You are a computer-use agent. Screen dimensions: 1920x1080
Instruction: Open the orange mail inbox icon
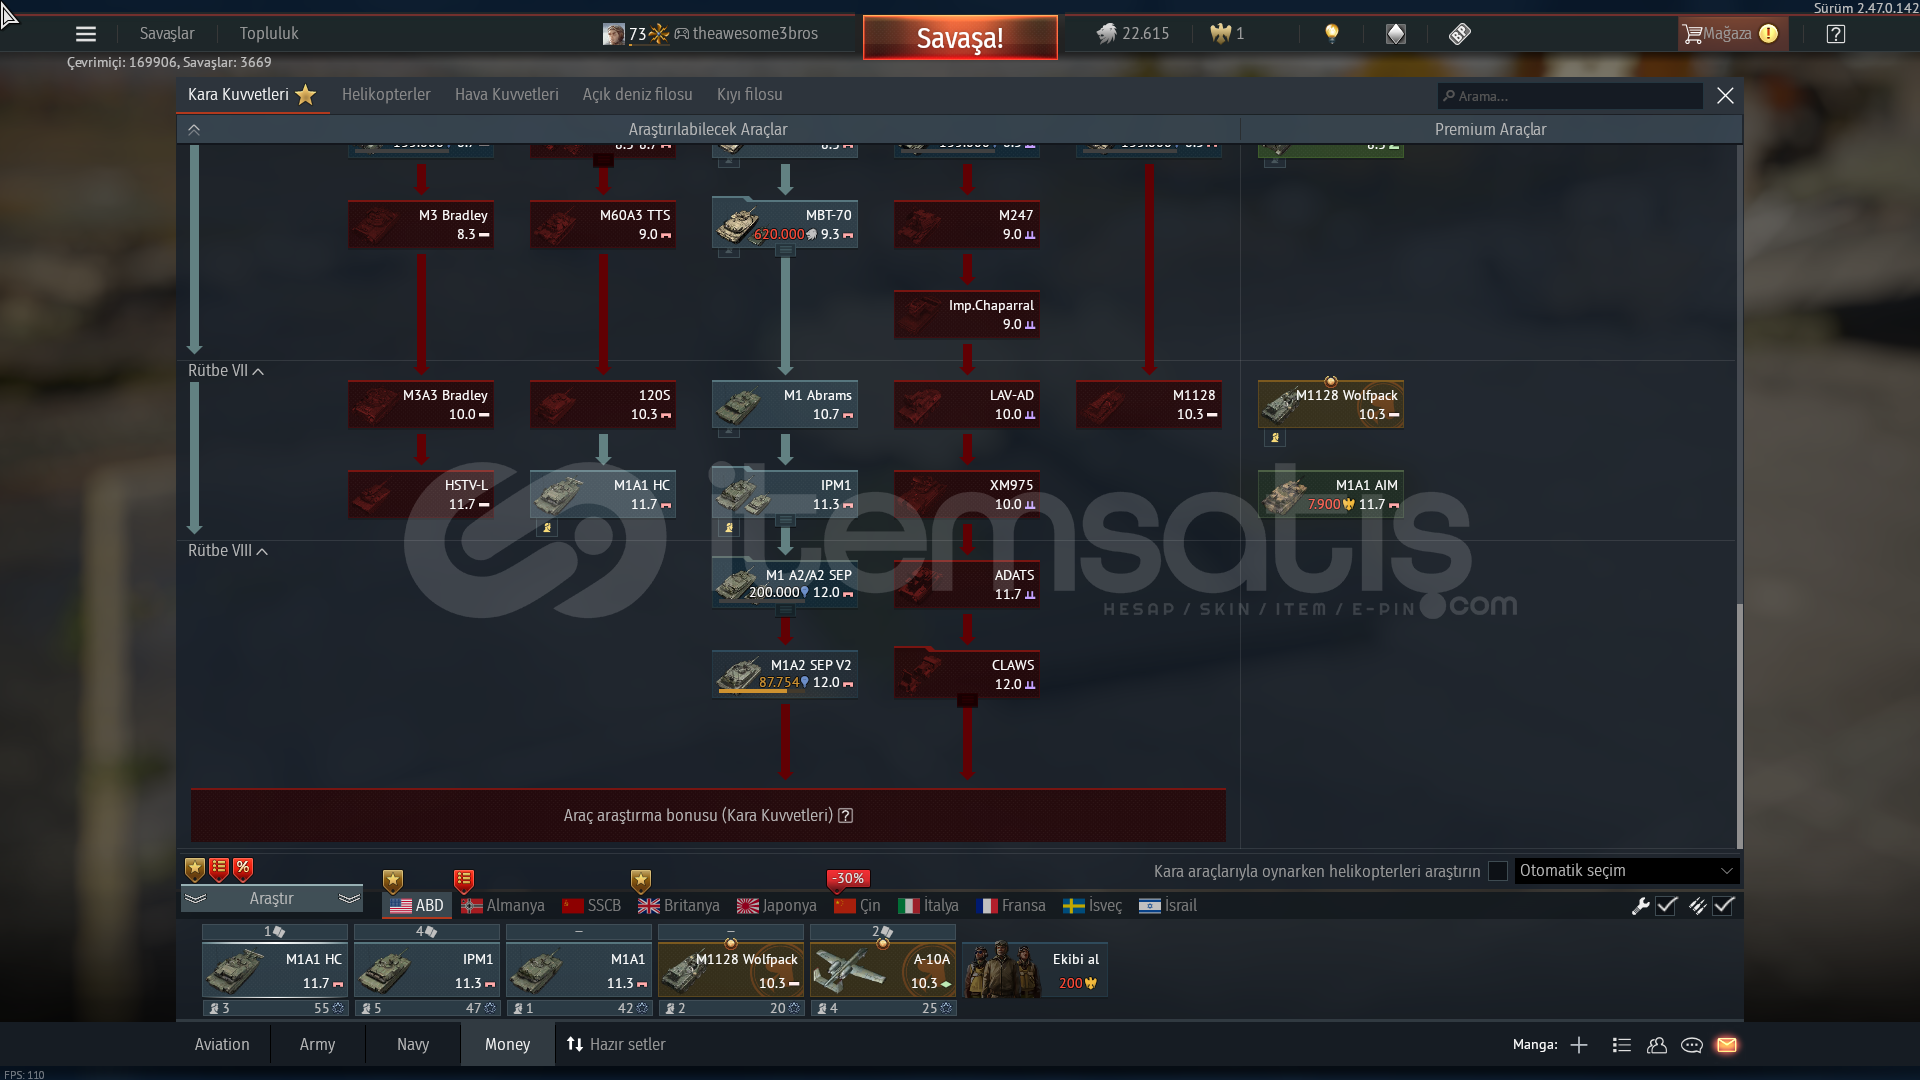coord(1727,1045)
